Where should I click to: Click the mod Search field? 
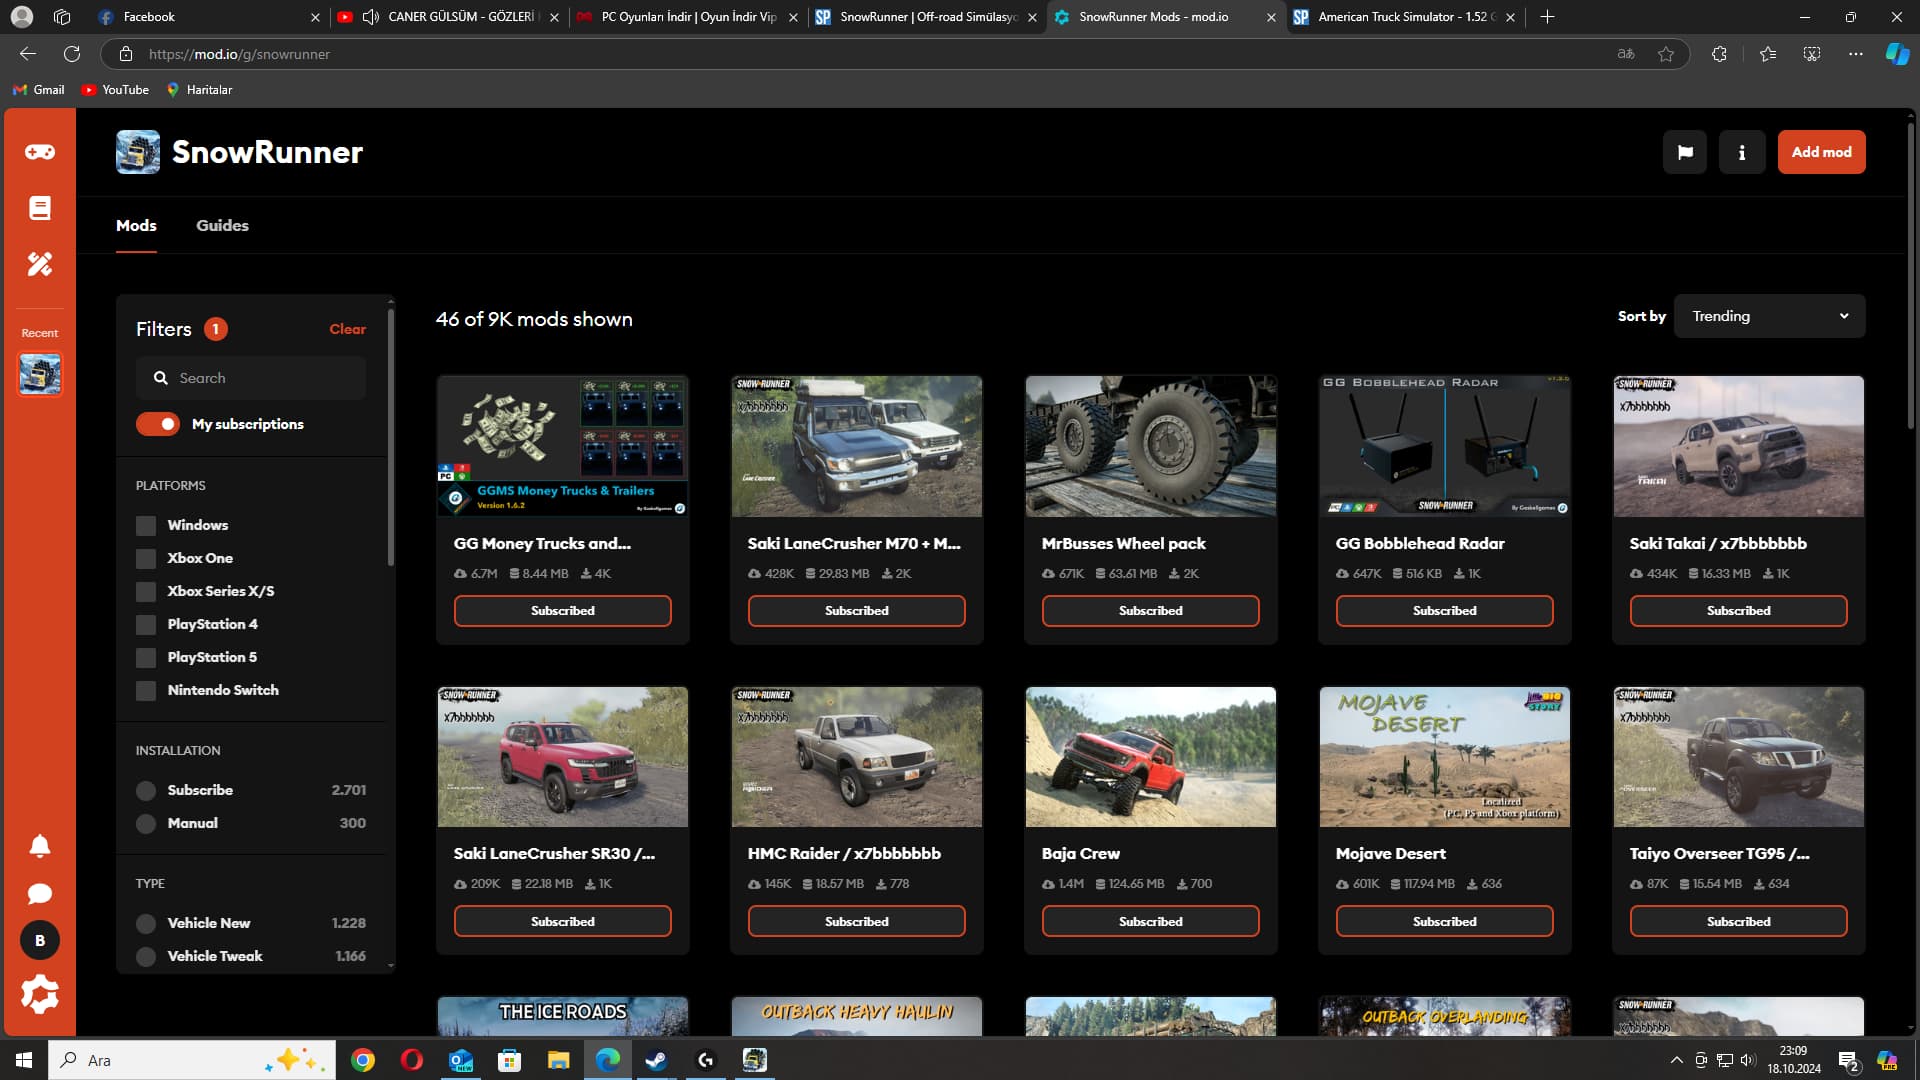[x=251, y=378]
